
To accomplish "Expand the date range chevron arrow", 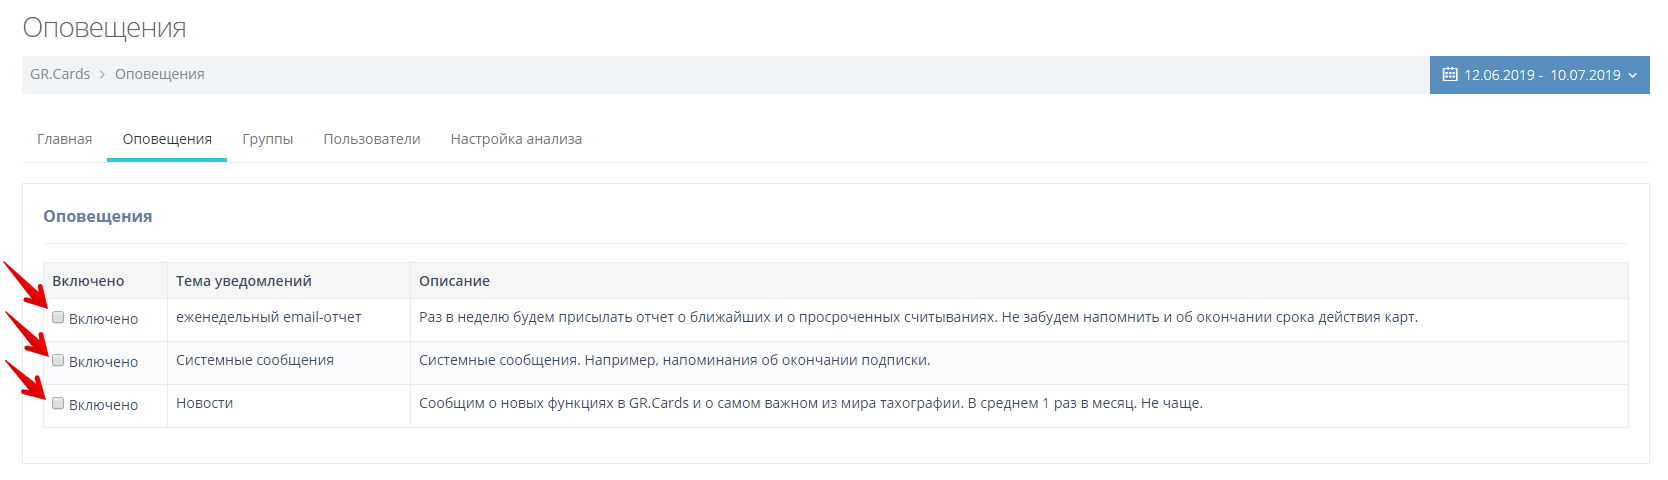I will pos(1633,75).
